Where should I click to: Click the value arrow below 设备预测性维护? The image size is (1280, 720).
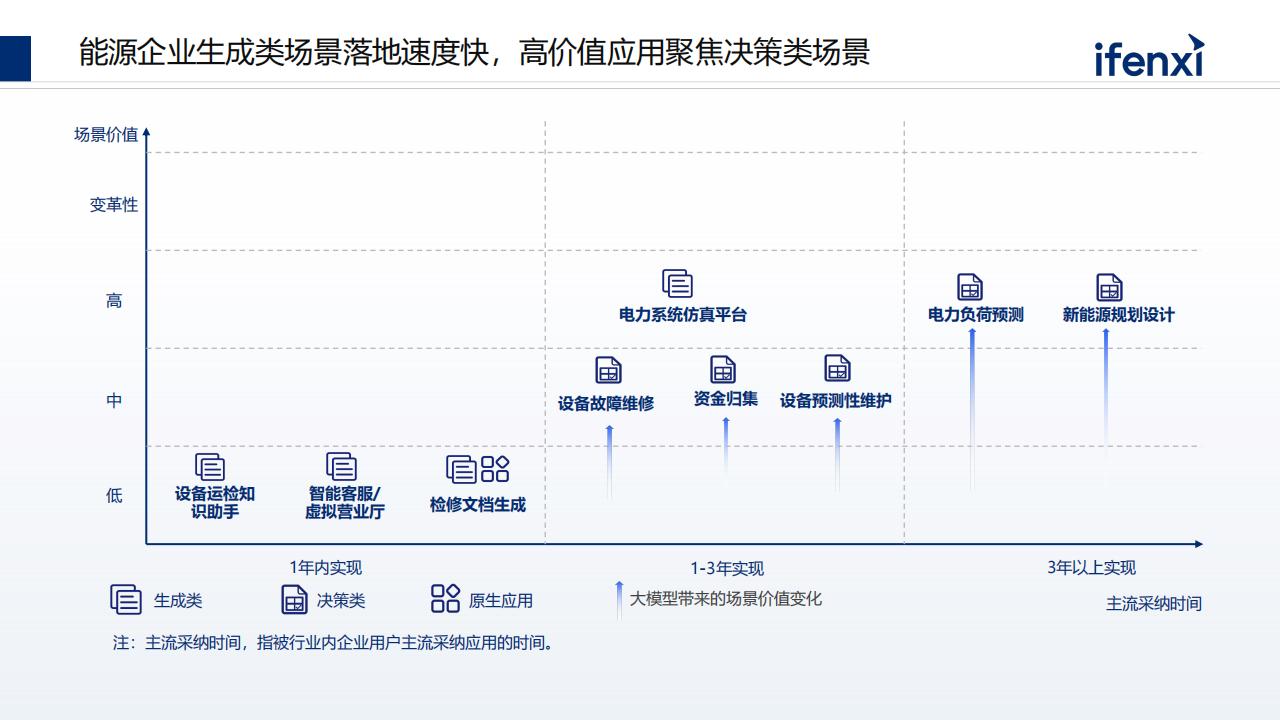837,455
